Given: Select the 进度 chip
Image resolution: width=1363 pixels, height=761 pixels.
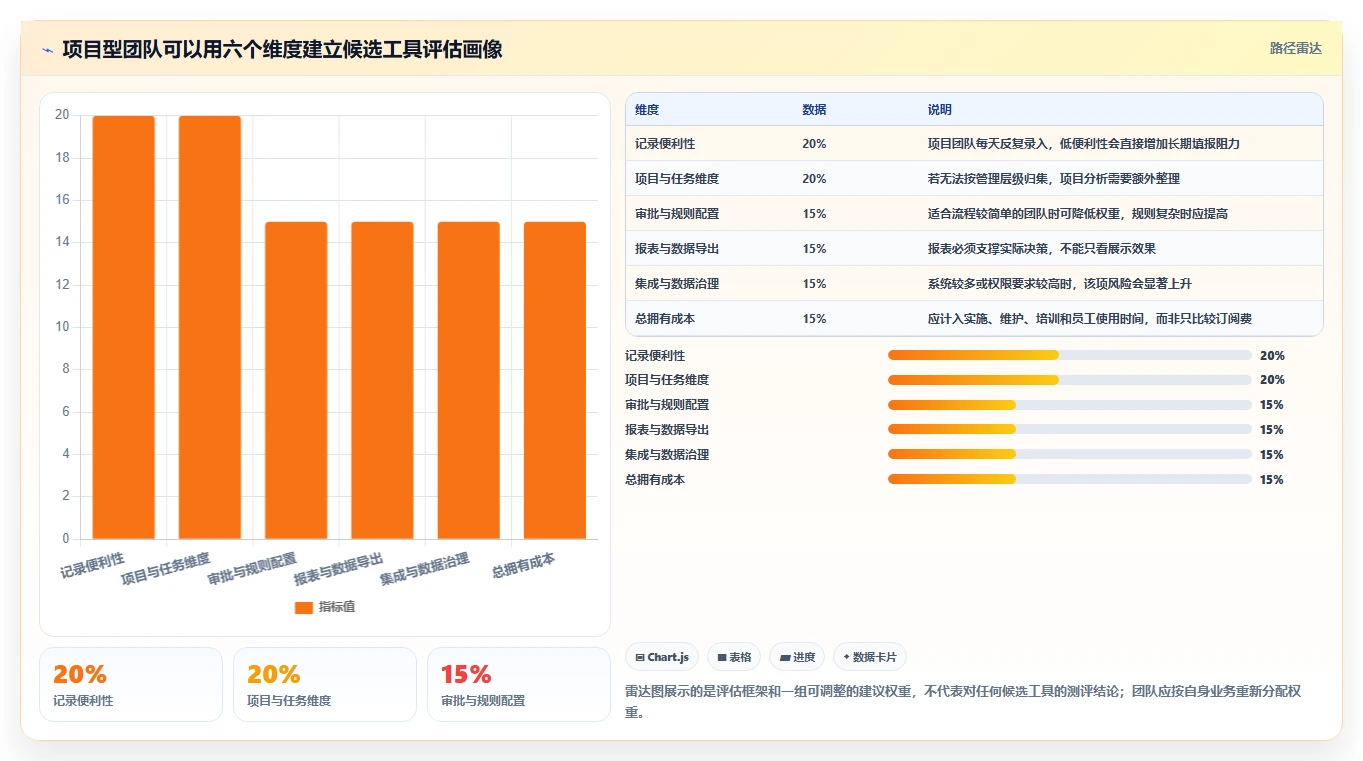Looking at the screenshot, I should pos(797,657).
